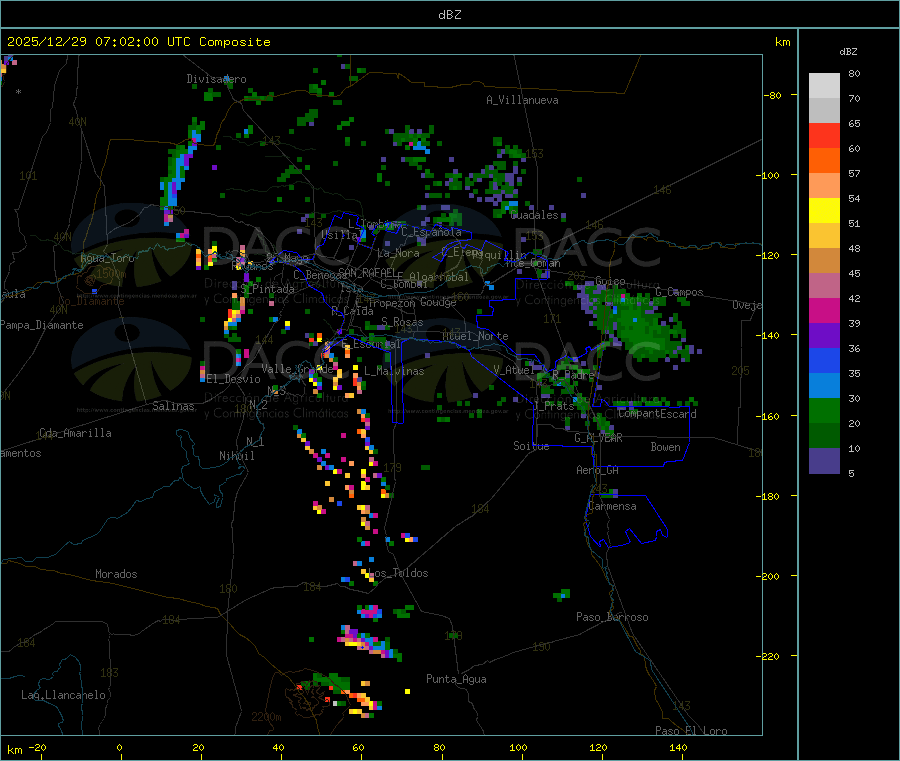
Task: Click the 'dBZ' title at the top
Action: click(449, 15)
